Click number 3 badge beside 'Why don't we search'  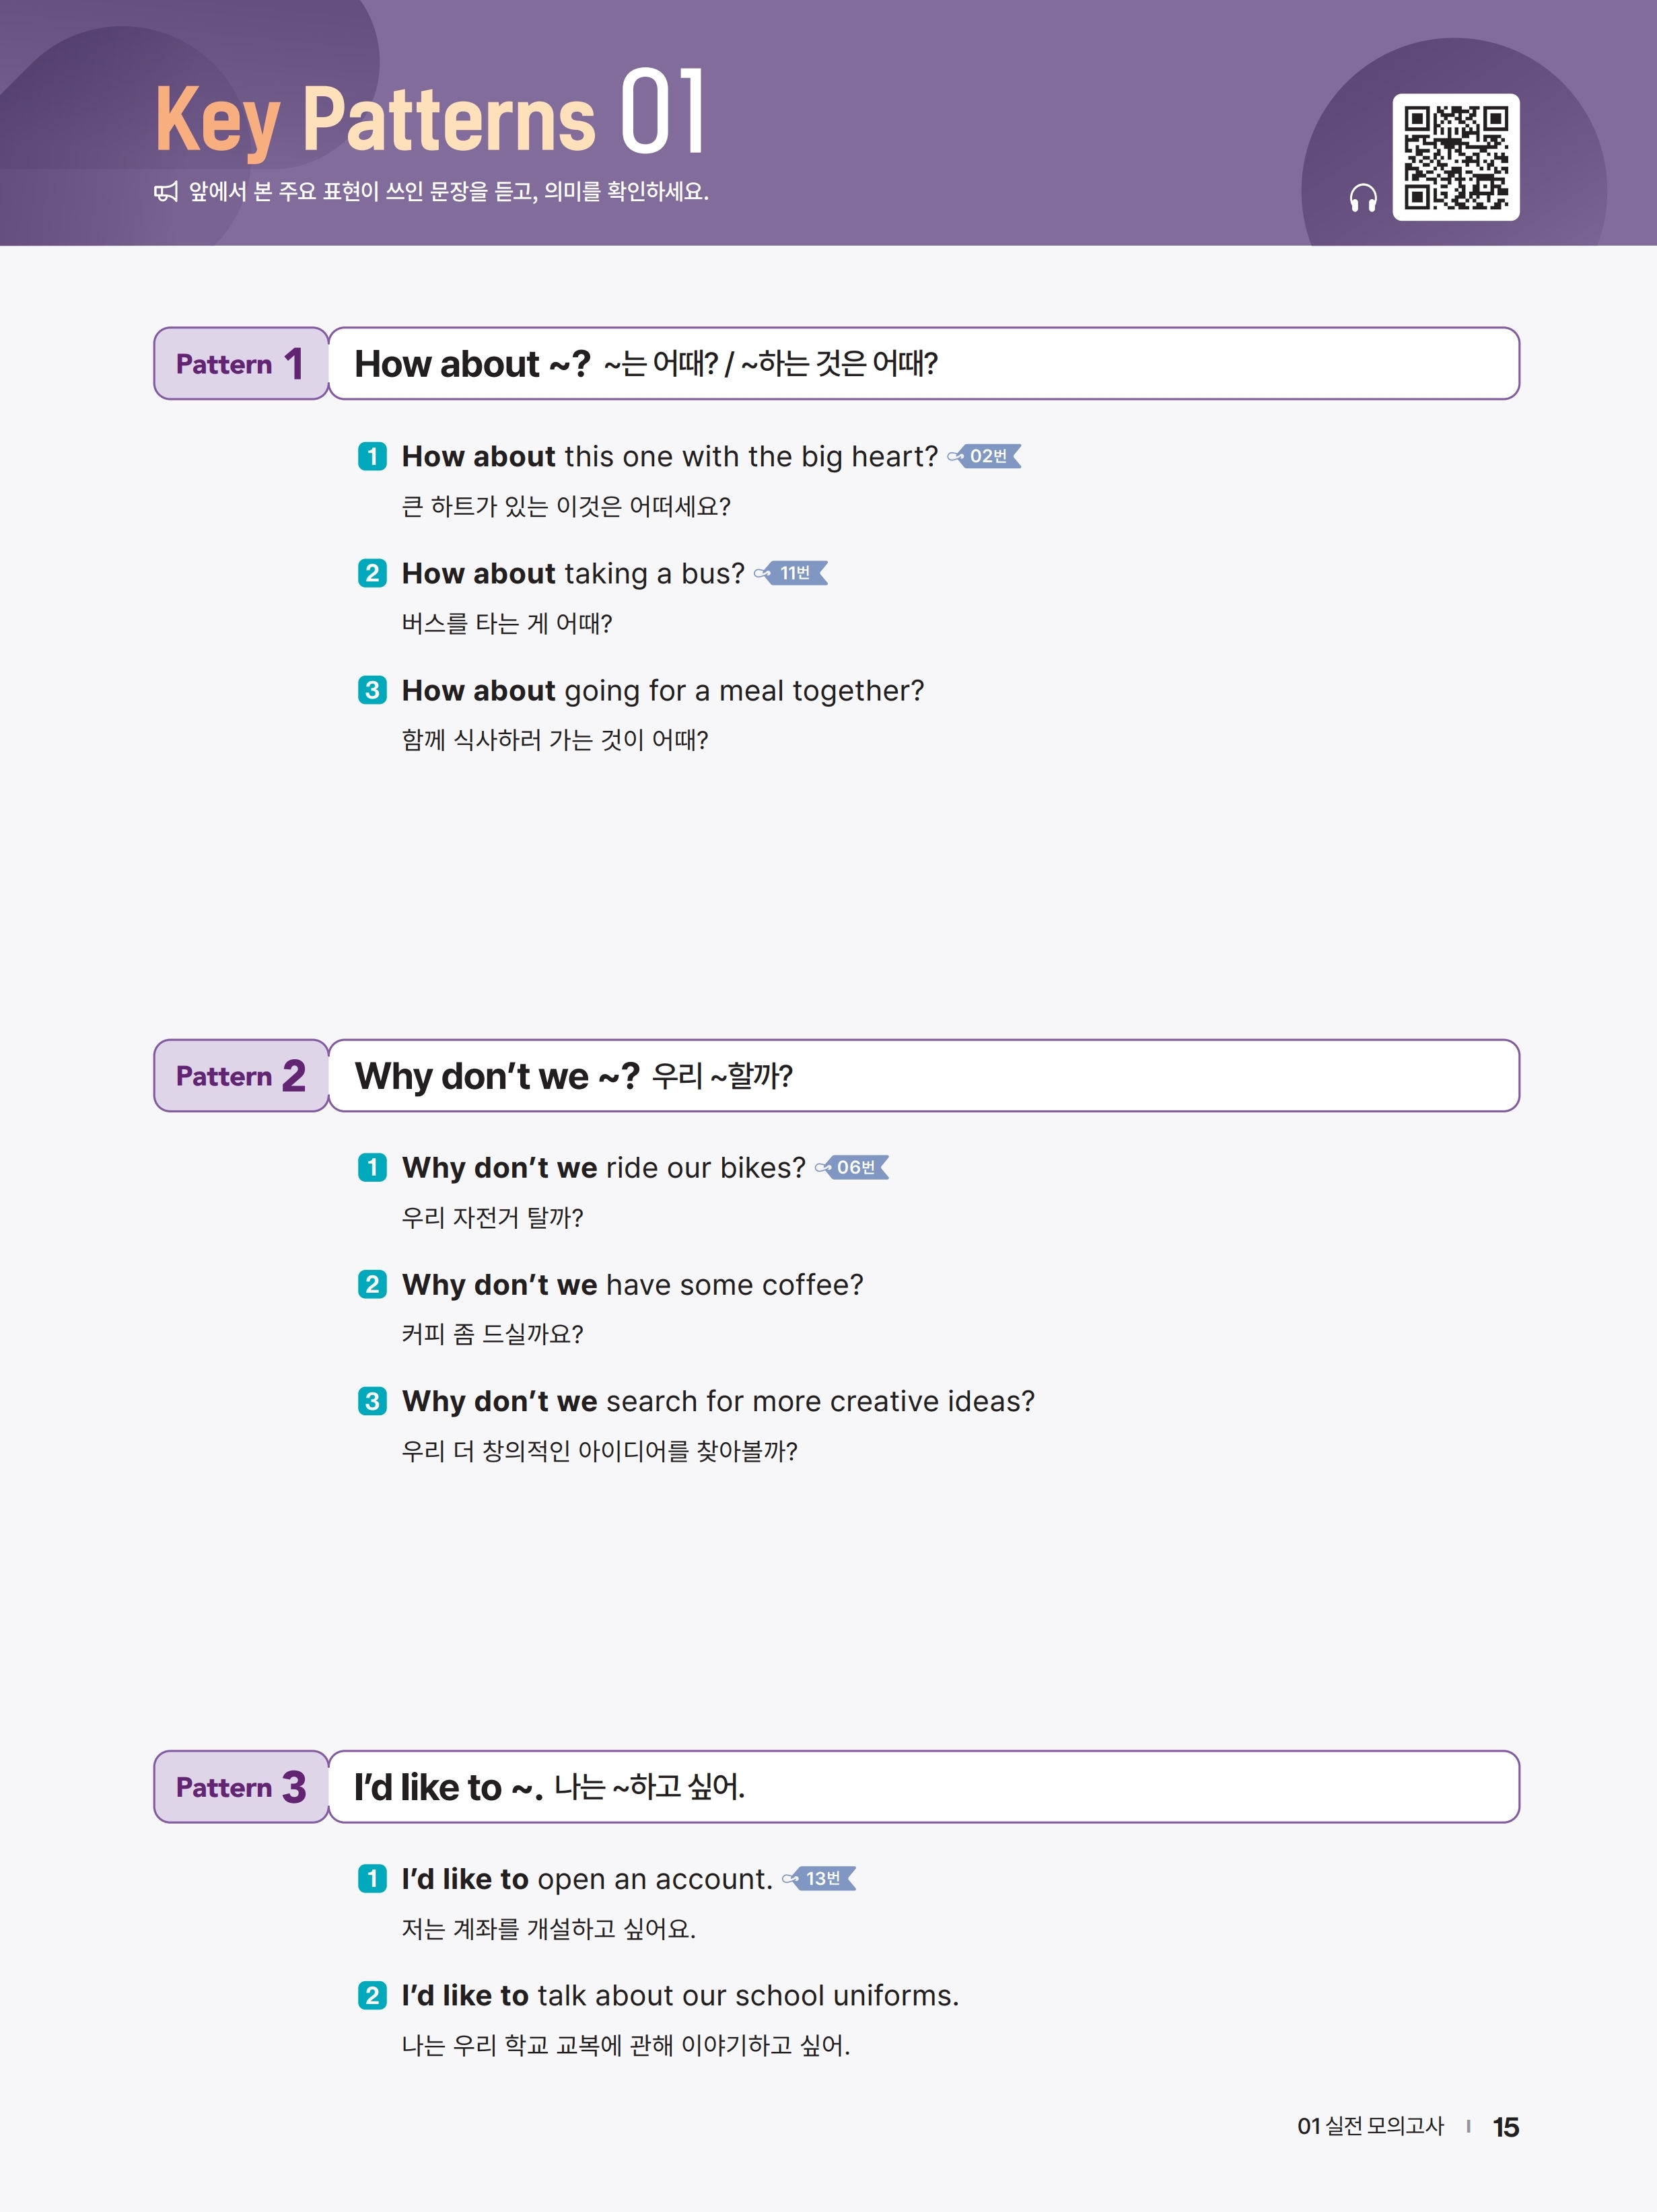click(372, 1401)
